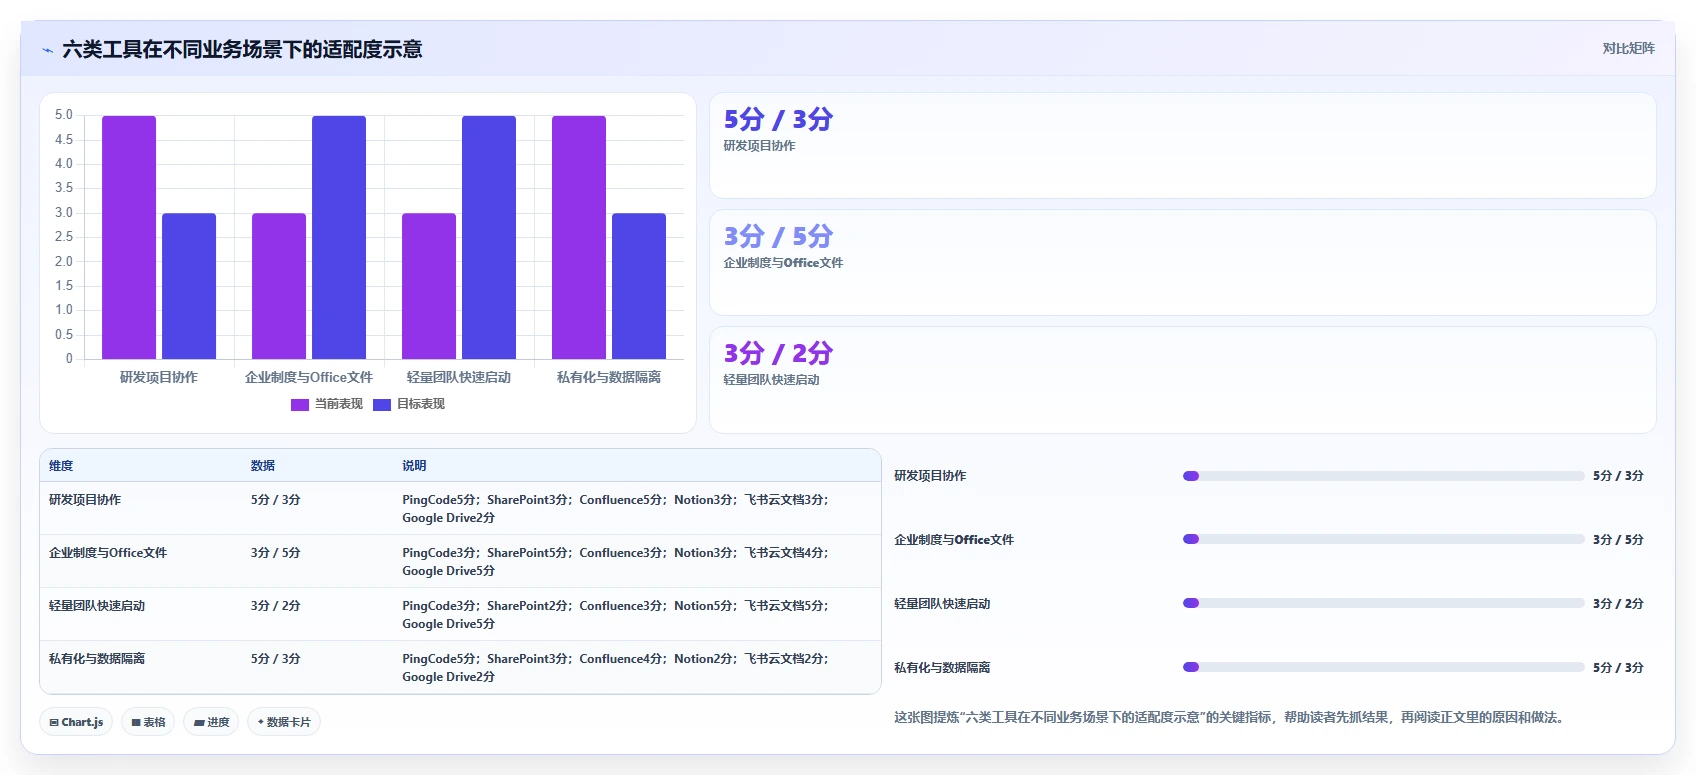The height and width of the screenshot is (775, 1696).
Task: Toggle the 当前表现 legend swatch
Action: coord(300,405)
